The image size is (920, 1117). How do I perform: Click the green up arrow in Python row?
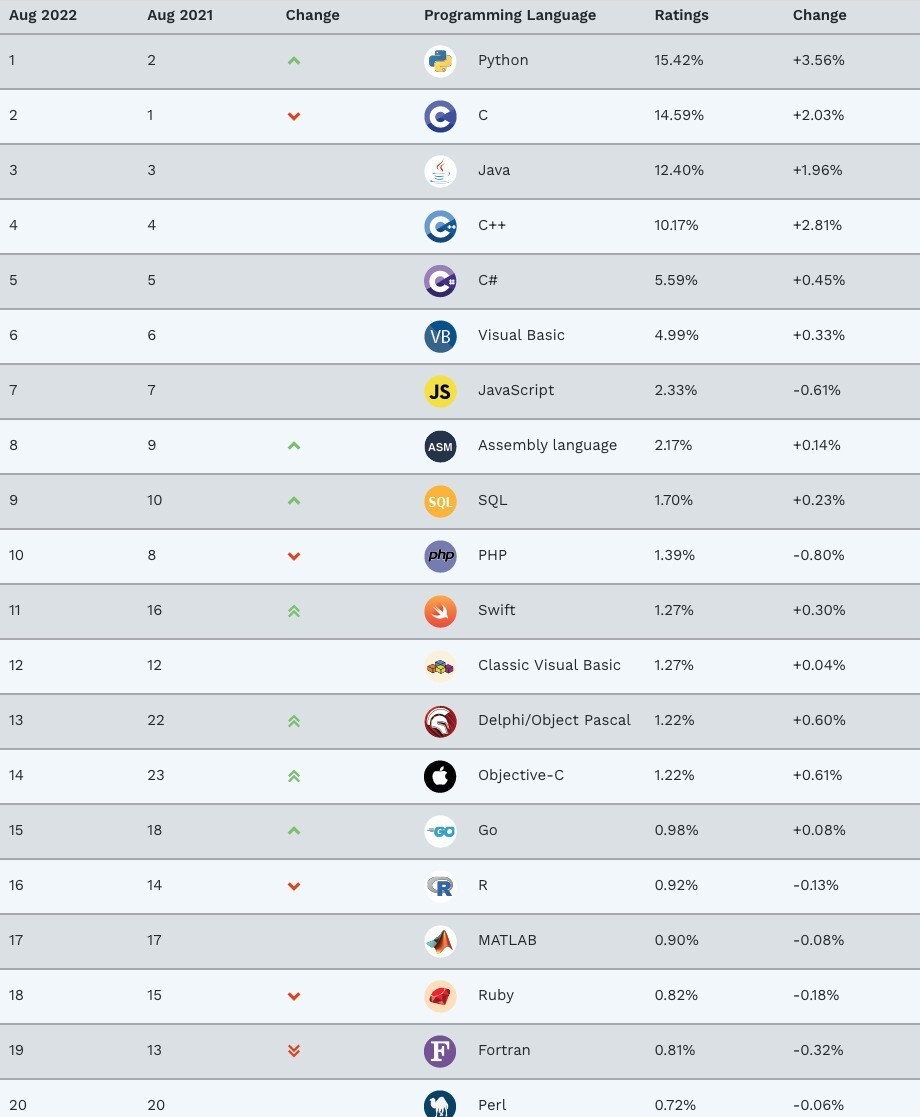(x=294, y=61)
